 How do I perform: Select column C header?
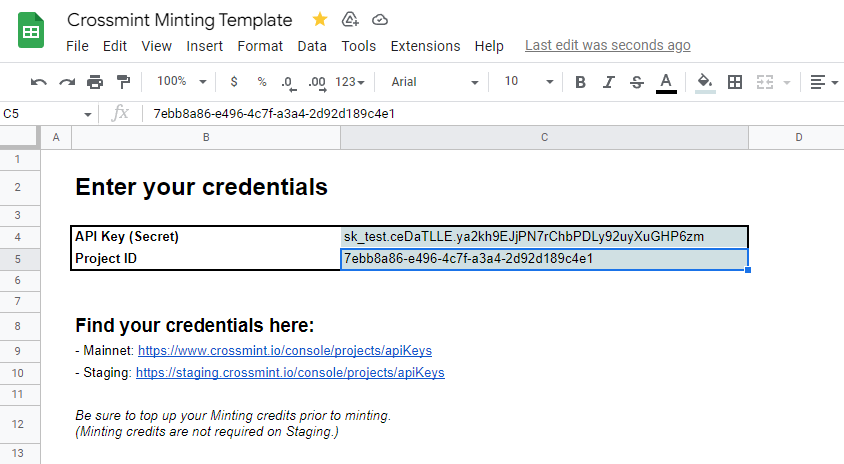pyautogui.click(x=544, y=137)
